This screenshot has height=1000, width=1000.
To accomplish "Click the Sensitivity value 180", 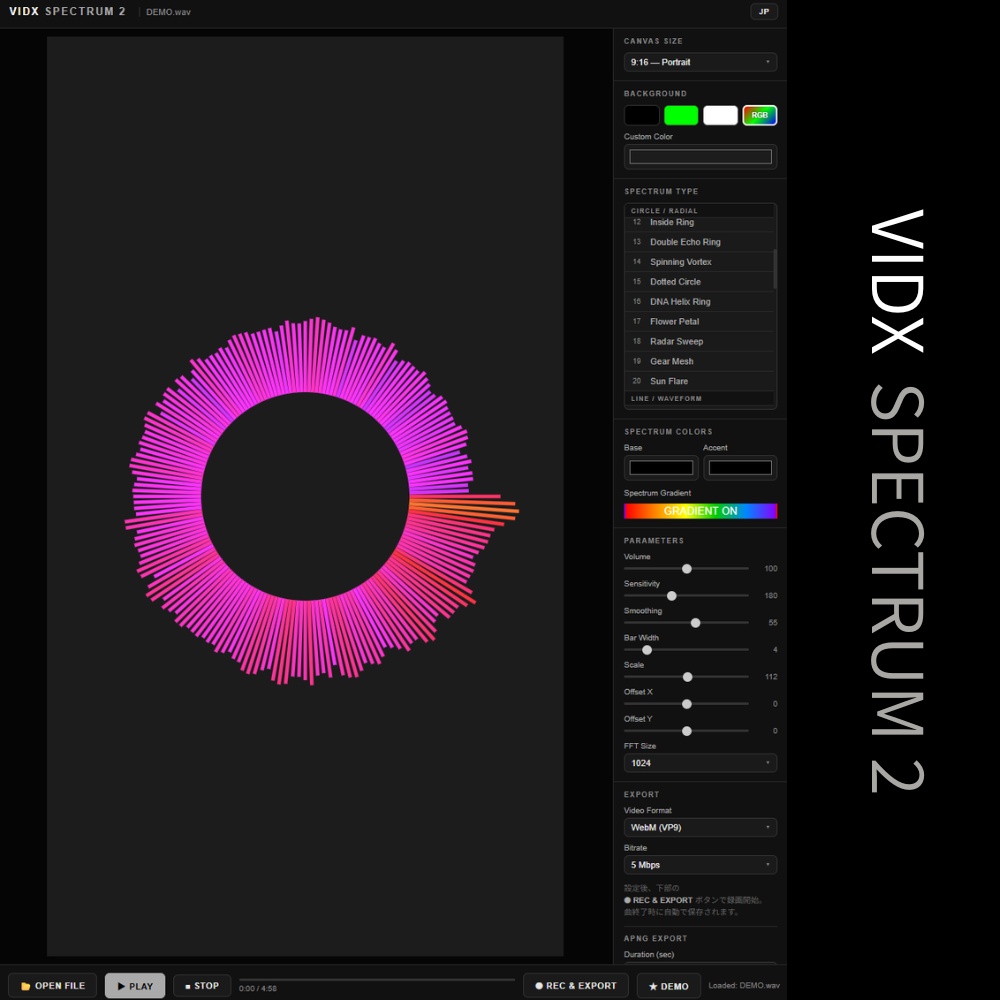I will point(770,596).
